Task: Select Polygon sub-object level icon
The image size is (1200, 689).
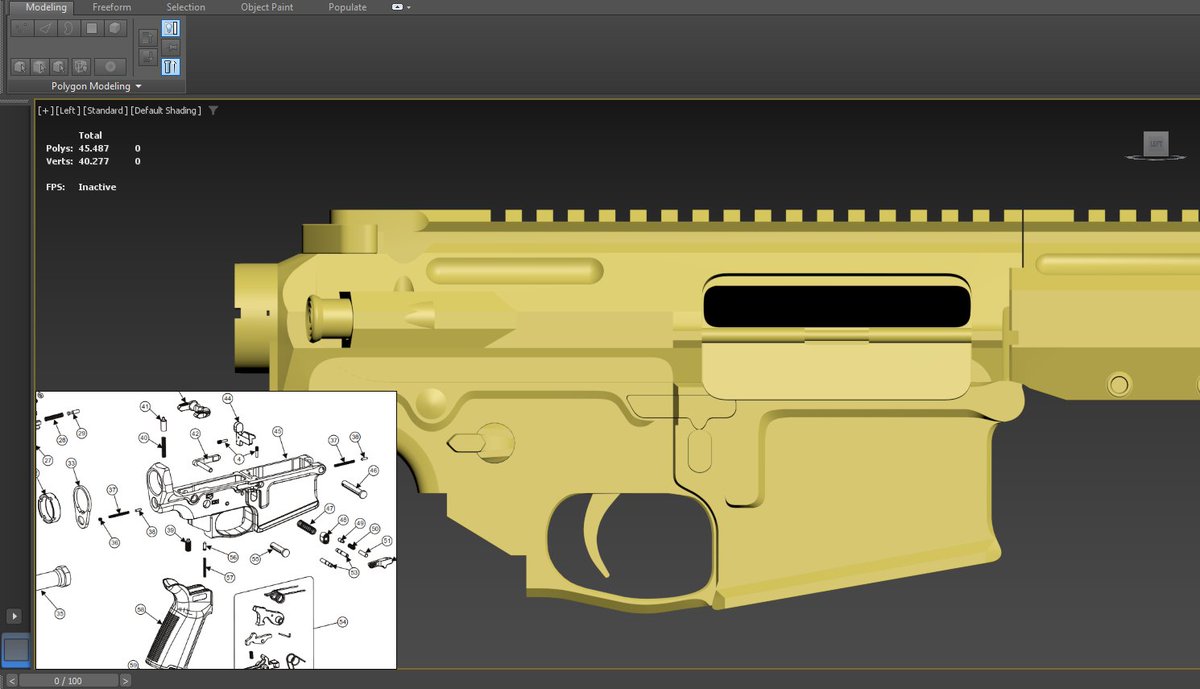Action: [92, 28]
